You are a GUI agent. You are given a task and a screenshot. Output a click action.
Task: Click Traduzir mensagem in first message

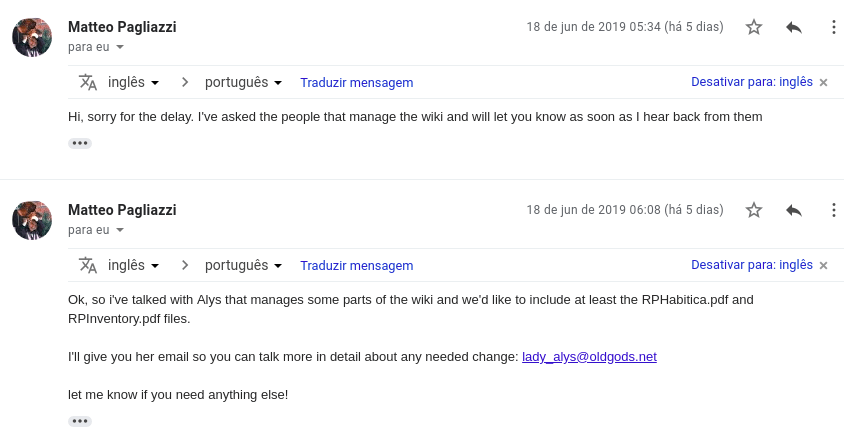coord(357,82)
